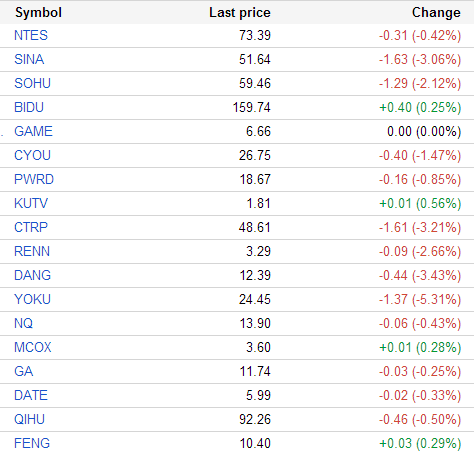Open the DANG stock symbol link

33,275
